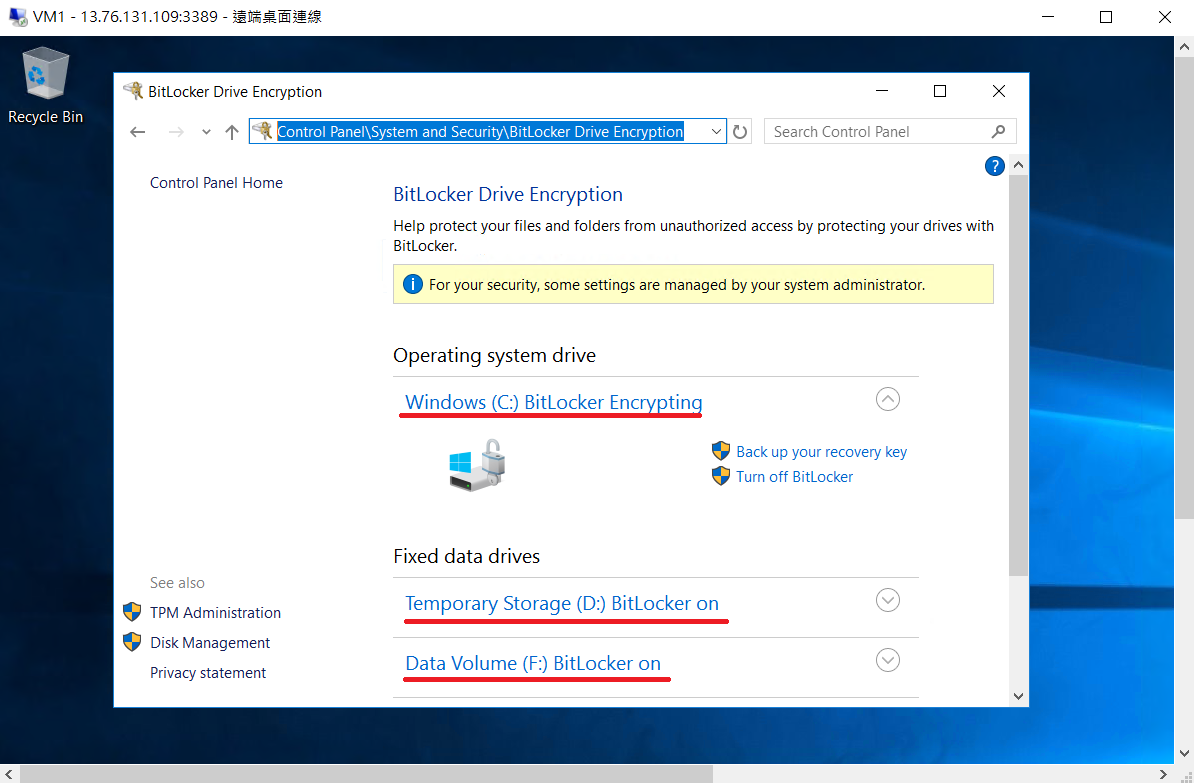Image resolution: width=1194 pixels, height=783 pixels.
Task: Click the BitLocker window scrollbar up arrow
Action: pyautogui.click(x=1018, y=165)
